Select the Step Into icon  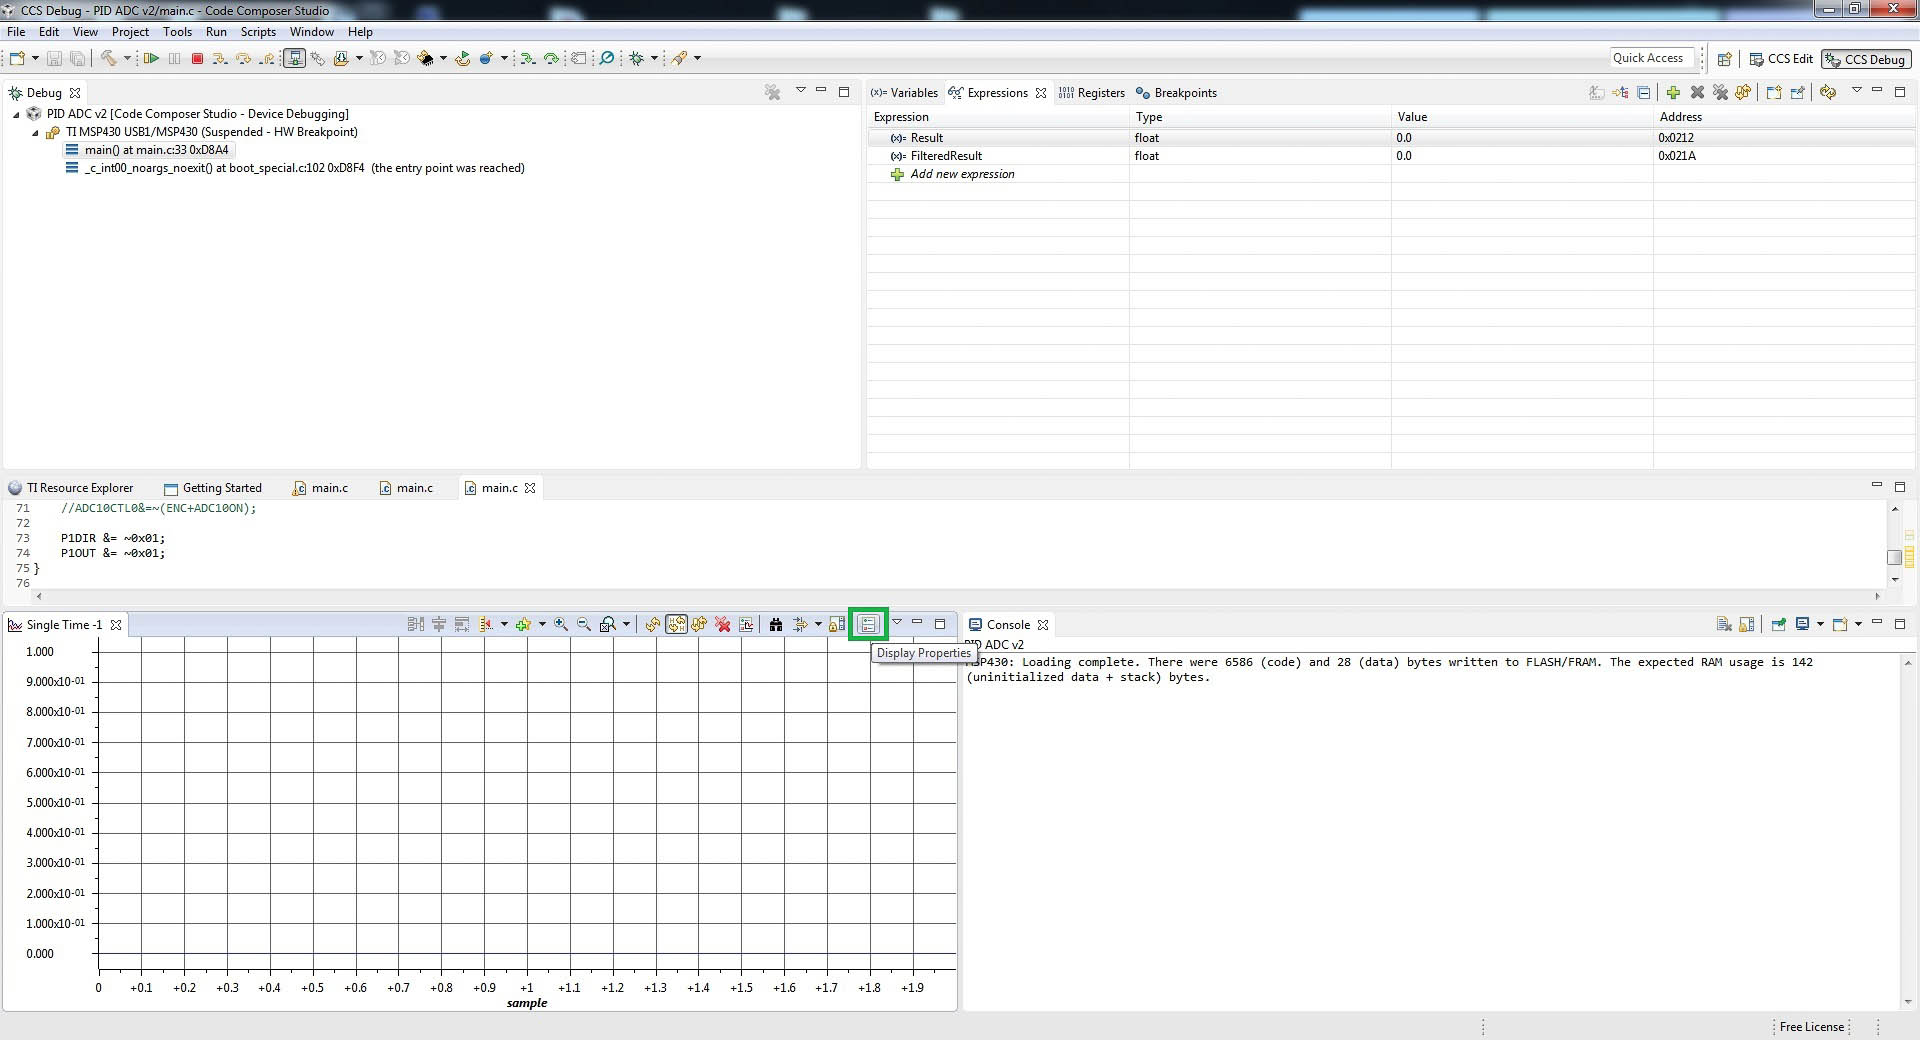220,58
